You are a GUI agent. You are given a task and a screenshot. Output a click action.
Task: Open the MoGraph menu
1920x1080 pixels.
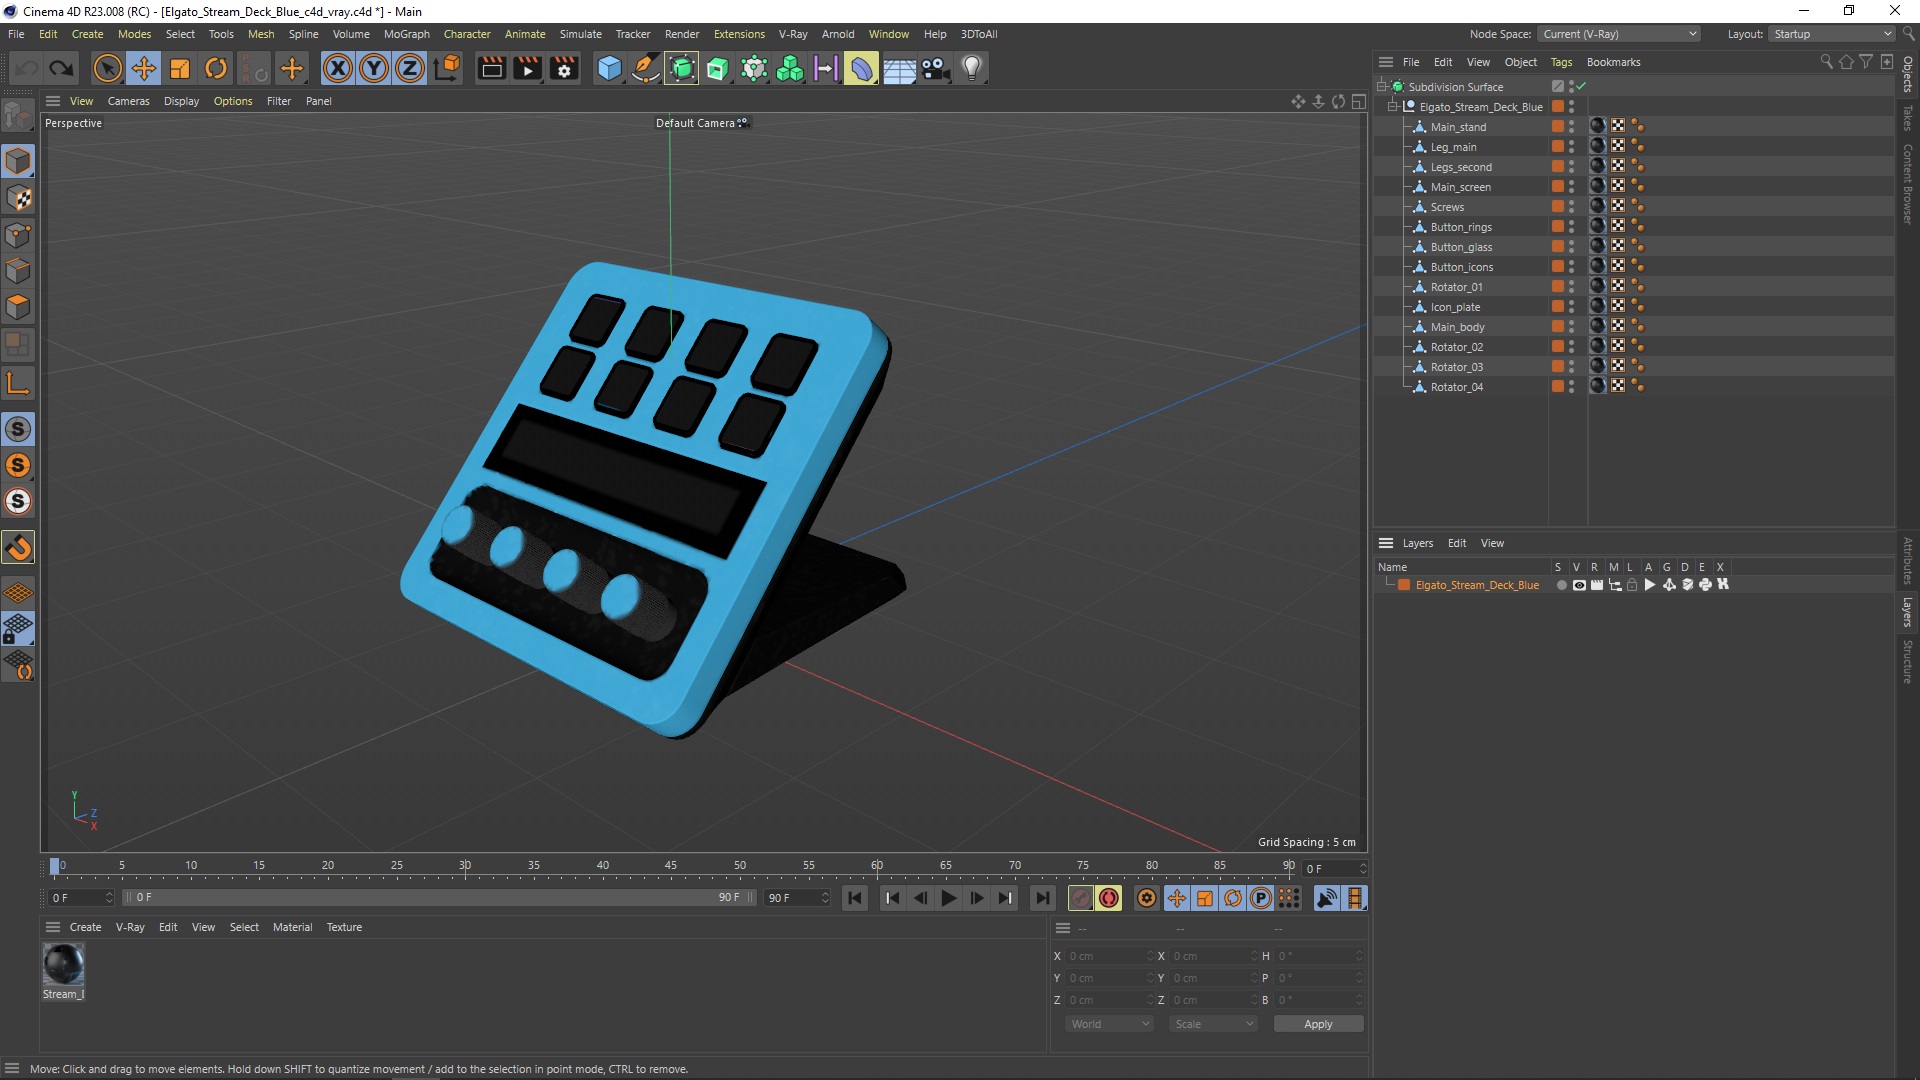(x=406, y=34)
